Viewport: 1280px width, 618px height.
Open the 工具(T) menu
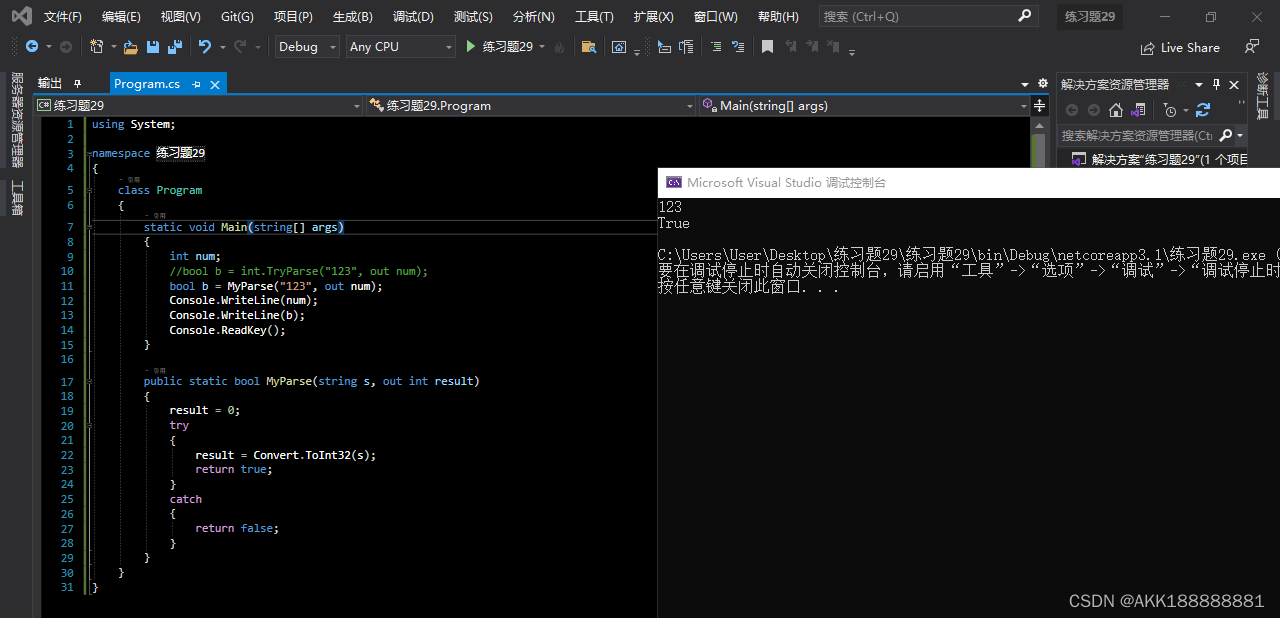(594, 17)
